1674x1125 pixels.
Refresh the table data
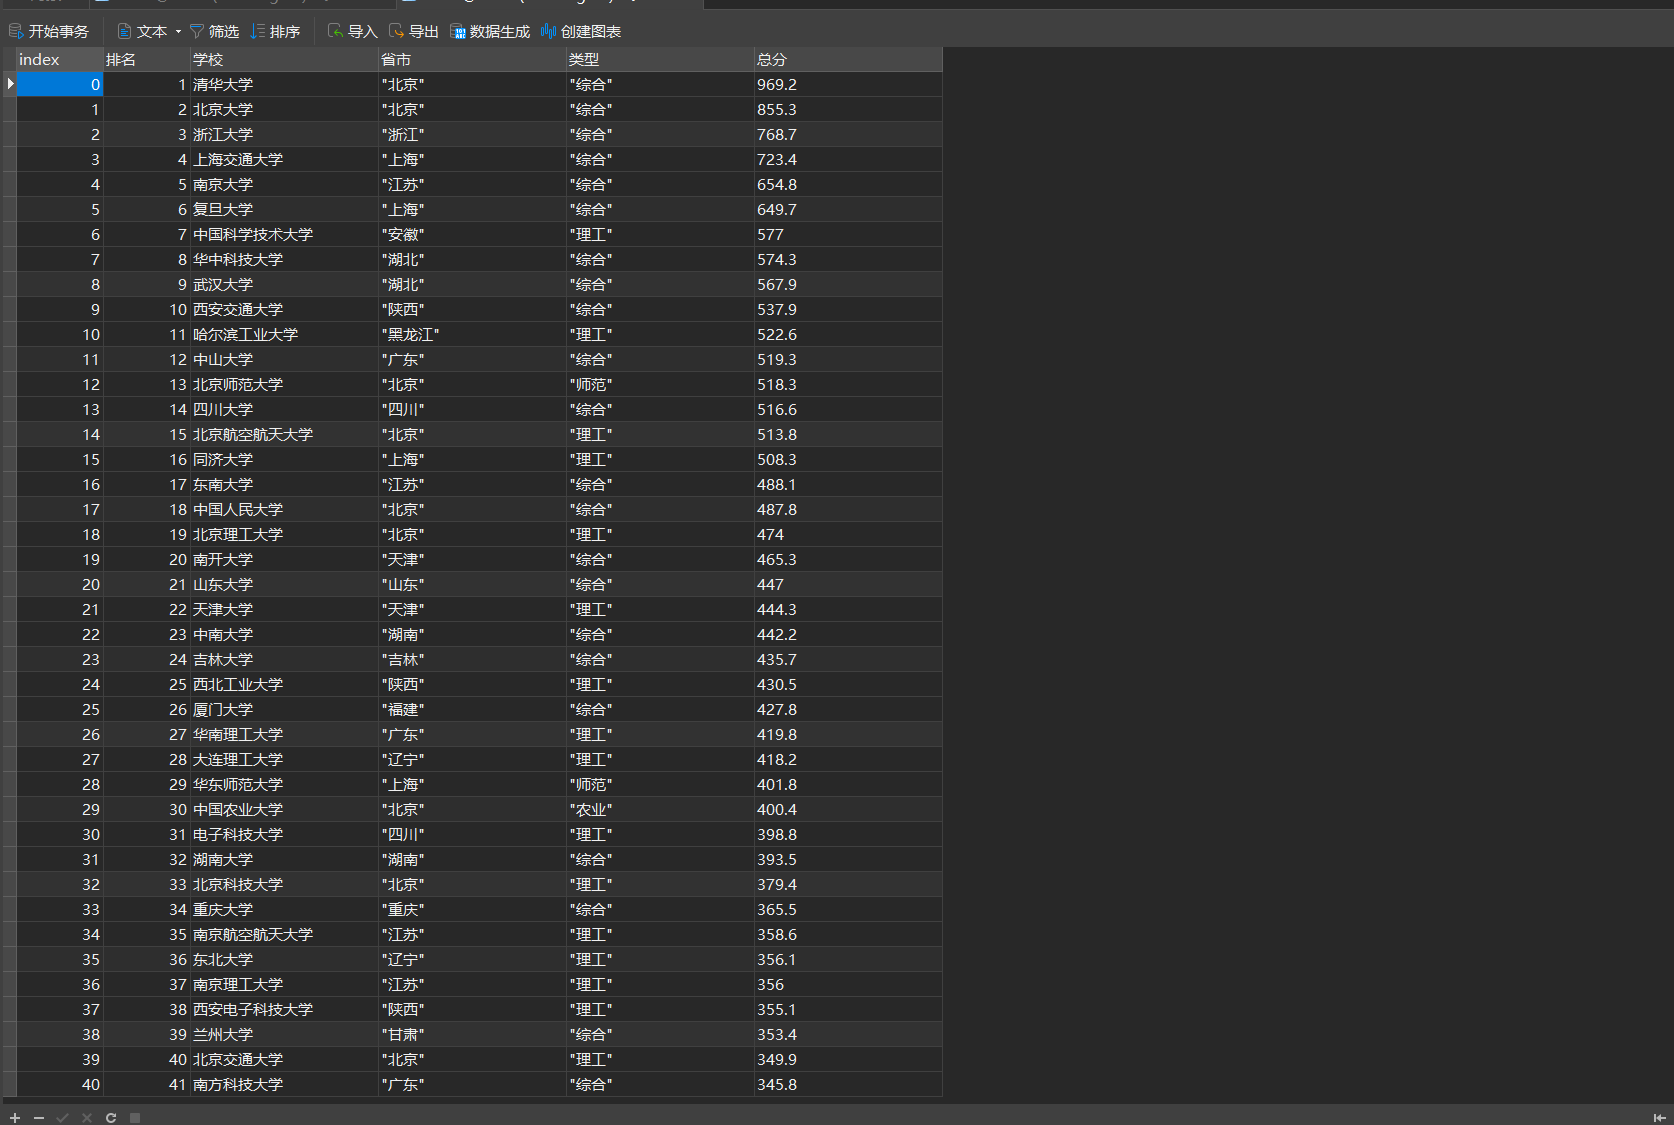point(111,1117)
